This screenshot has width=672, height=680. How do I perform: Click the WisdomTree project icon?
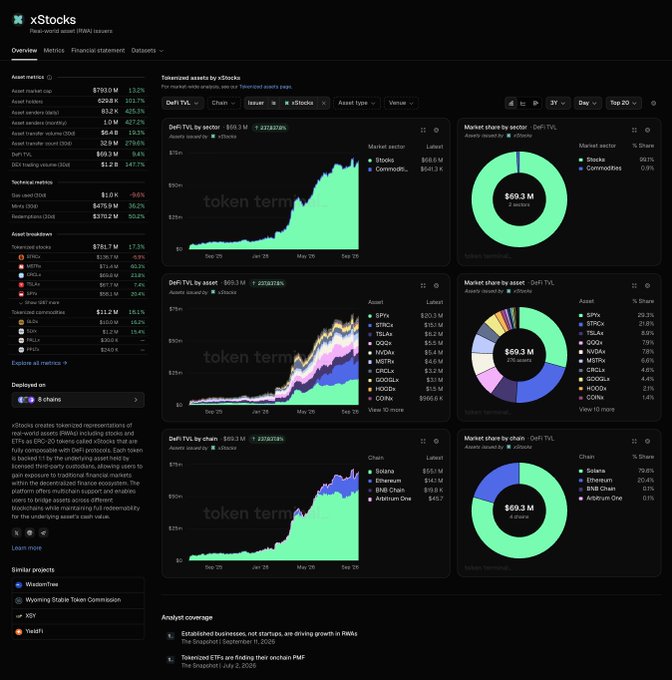point(18,585)
